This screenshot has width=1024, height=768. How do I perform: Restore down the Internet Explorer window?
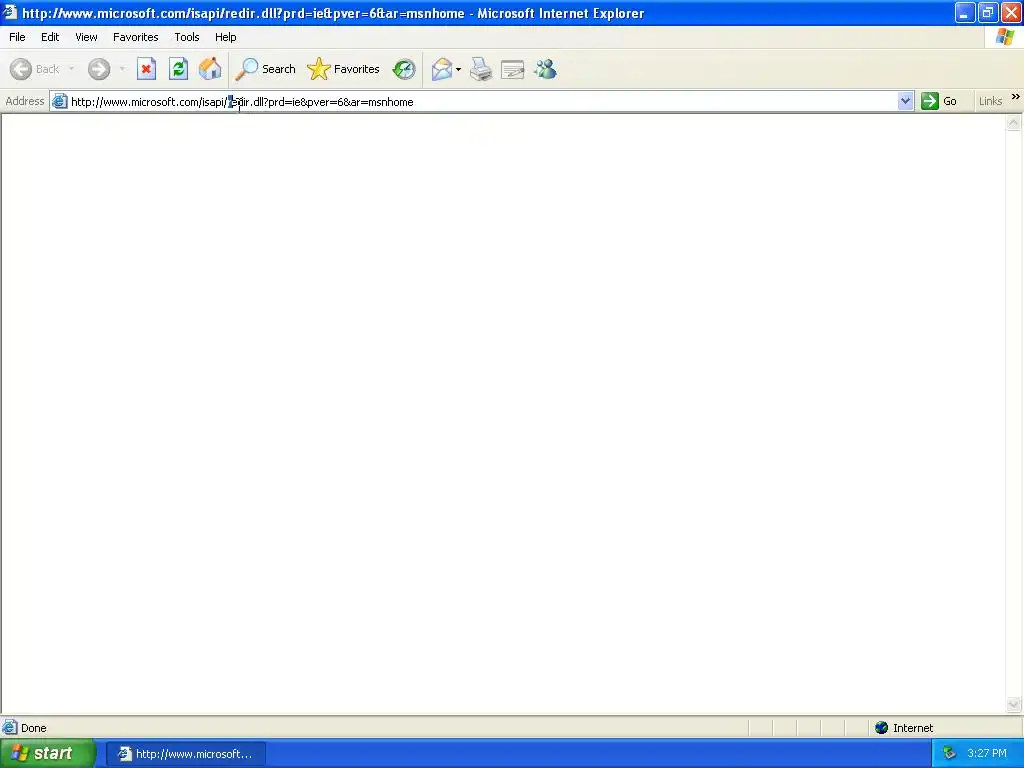point(987,12)
